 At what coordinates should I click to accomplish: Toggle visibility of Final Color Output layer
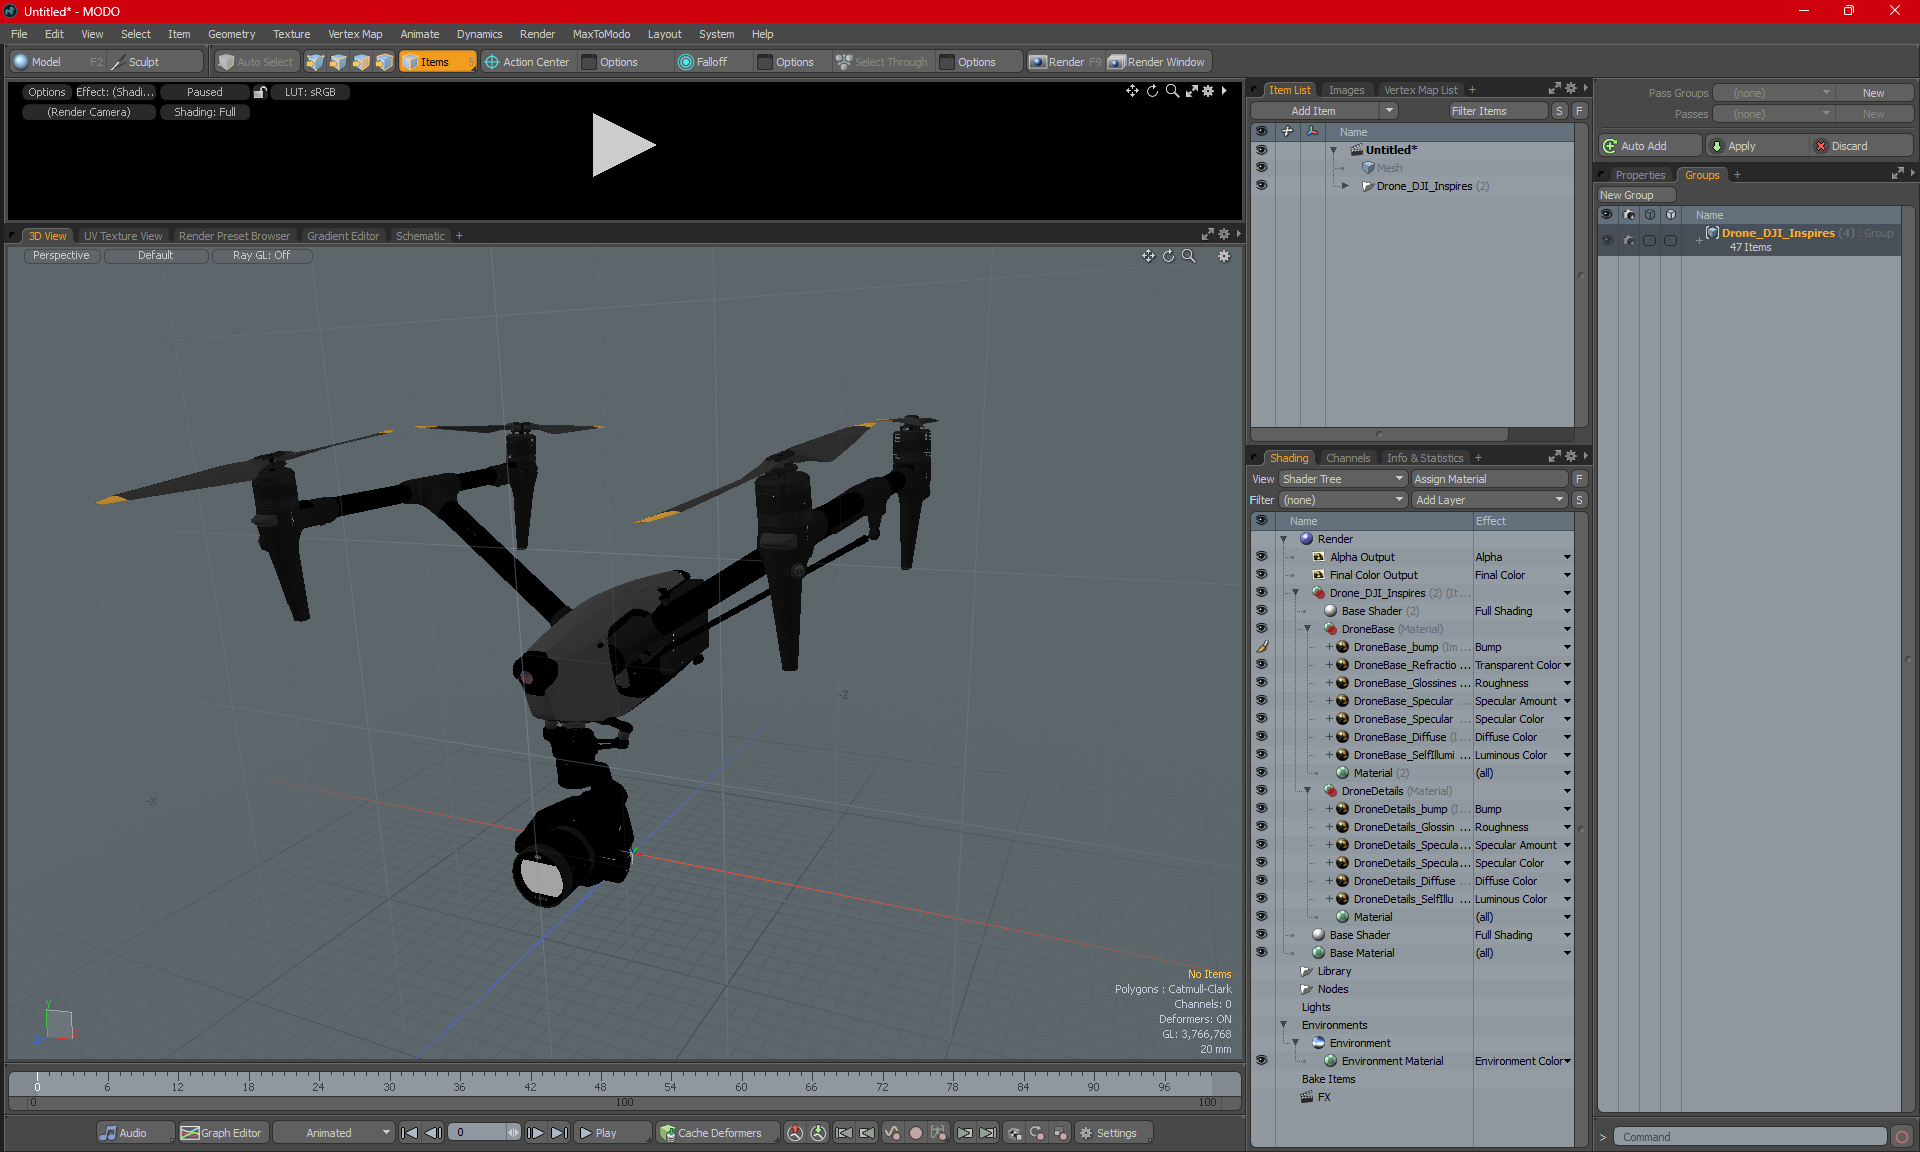click(1261, 575)
